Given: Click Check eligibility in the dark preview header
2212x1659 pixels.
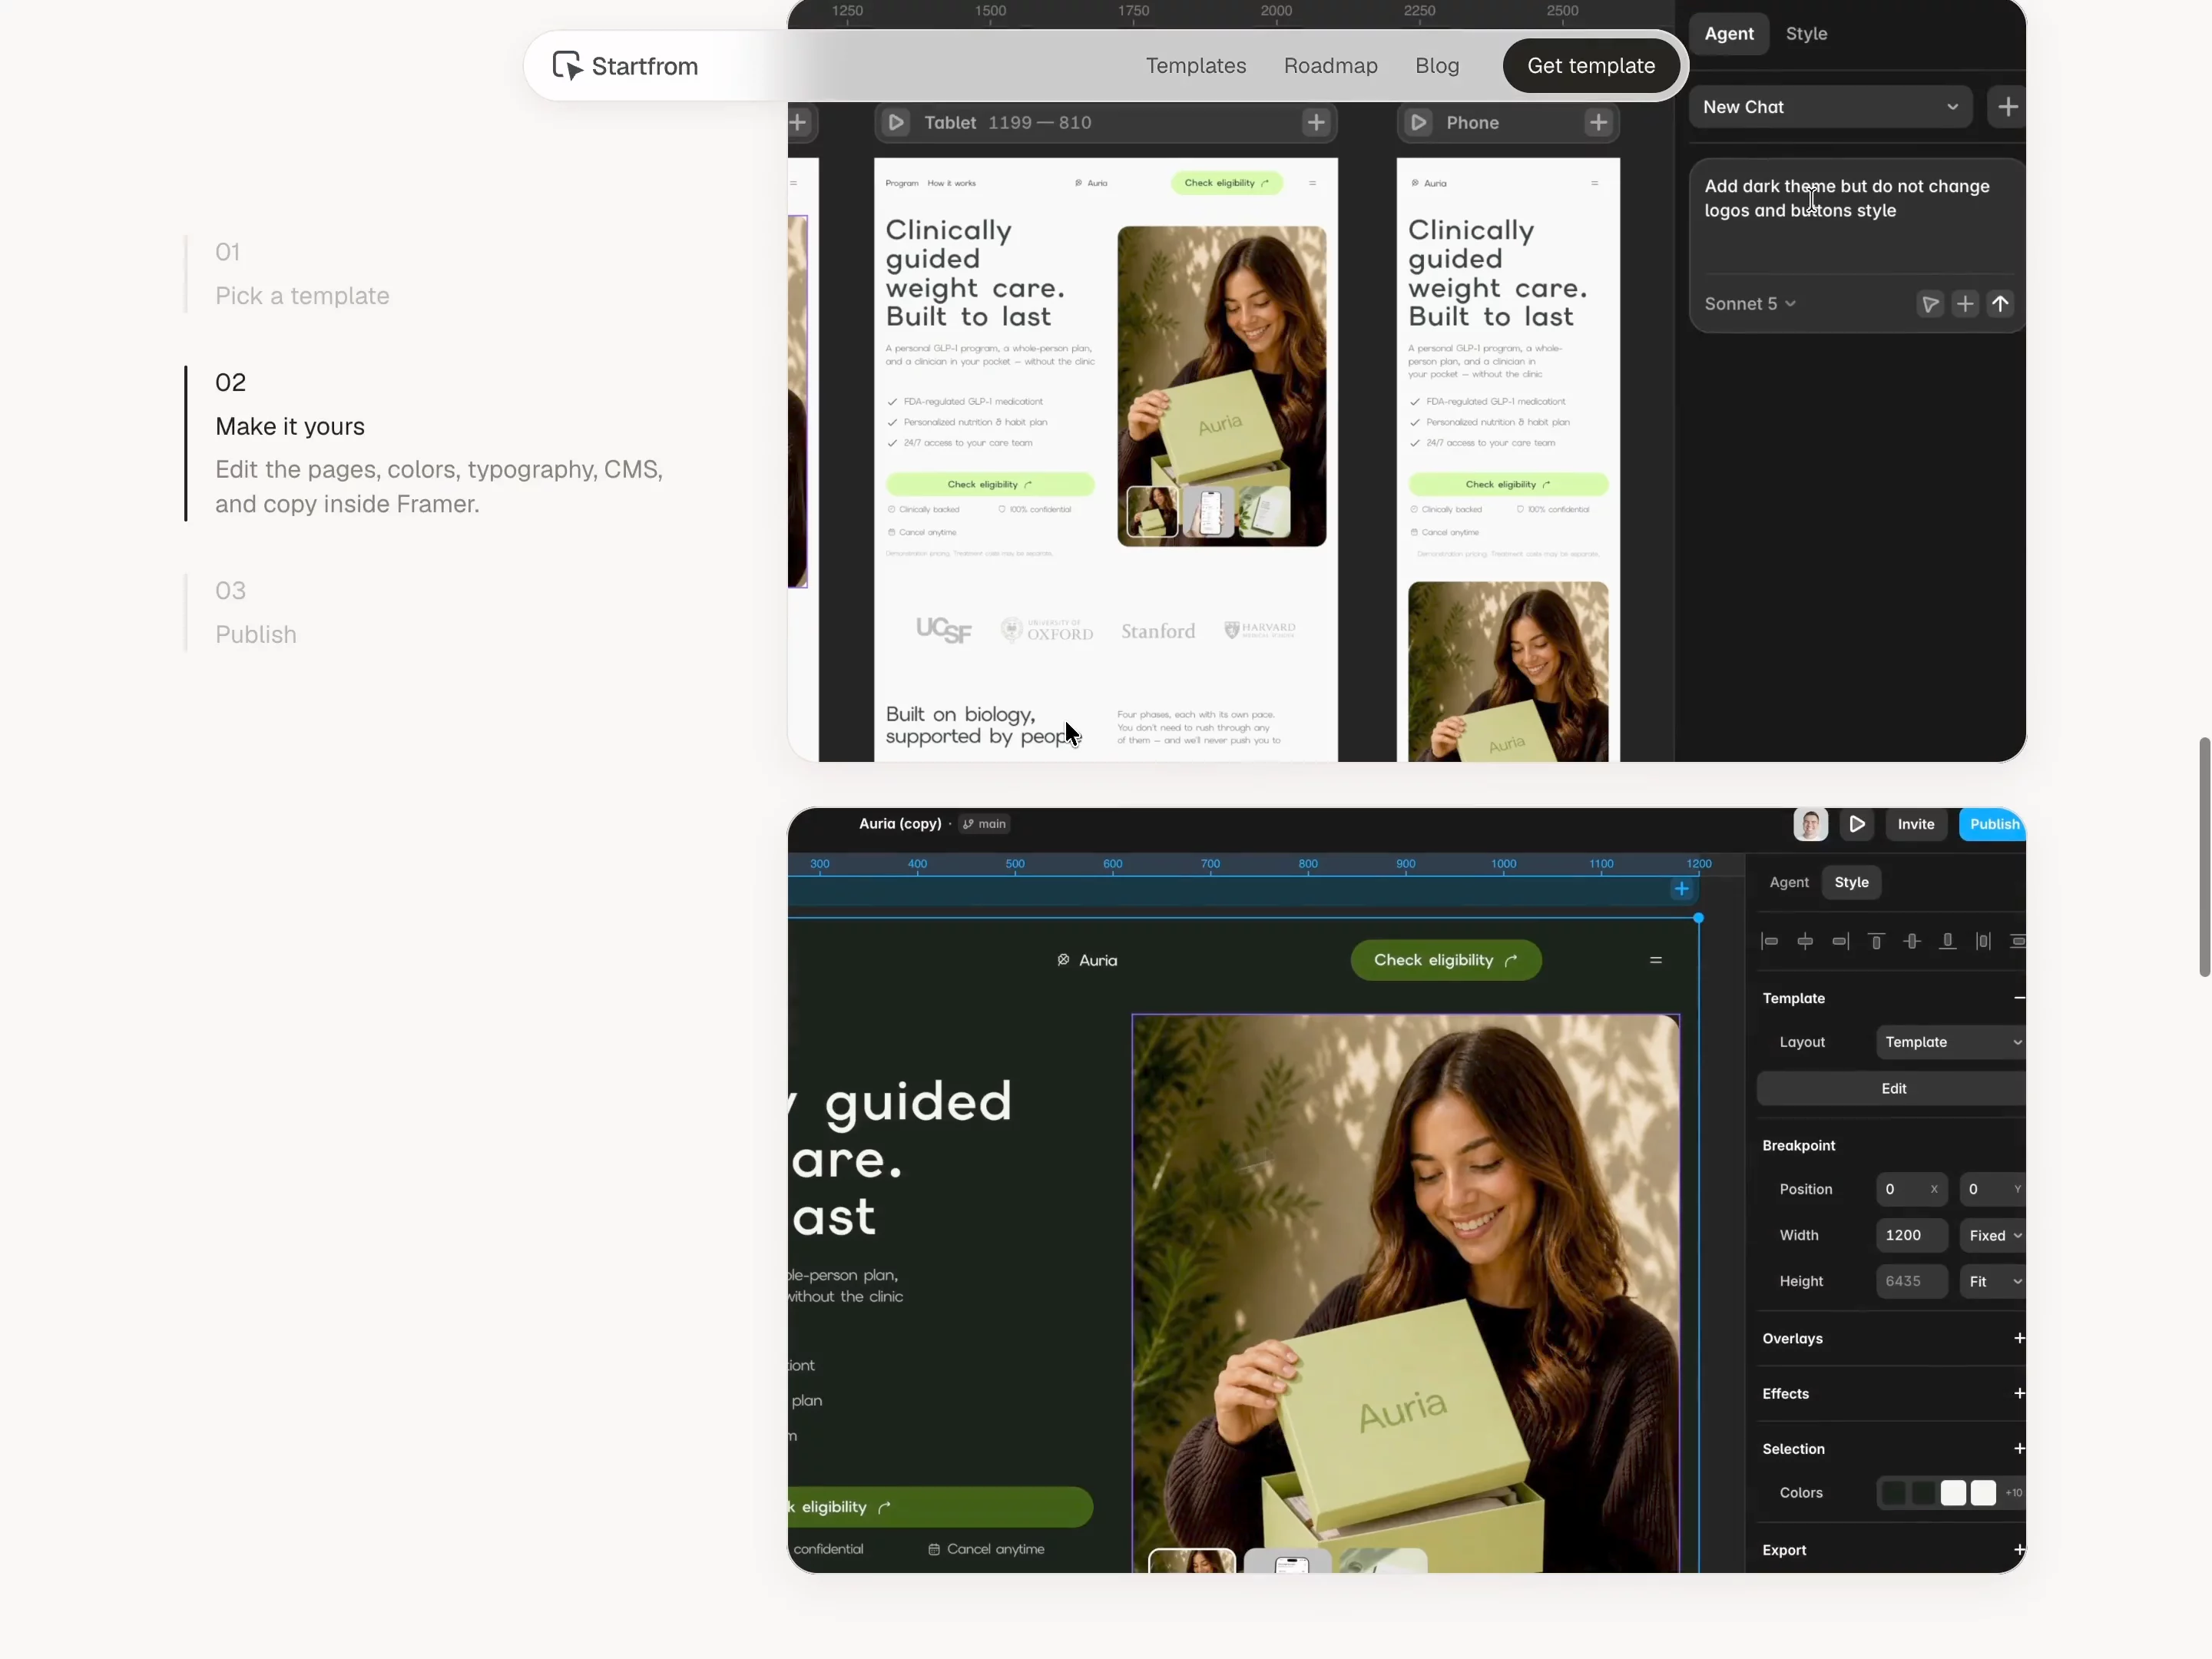Looking at the screenshot, I should click(x=1446, y=960).
